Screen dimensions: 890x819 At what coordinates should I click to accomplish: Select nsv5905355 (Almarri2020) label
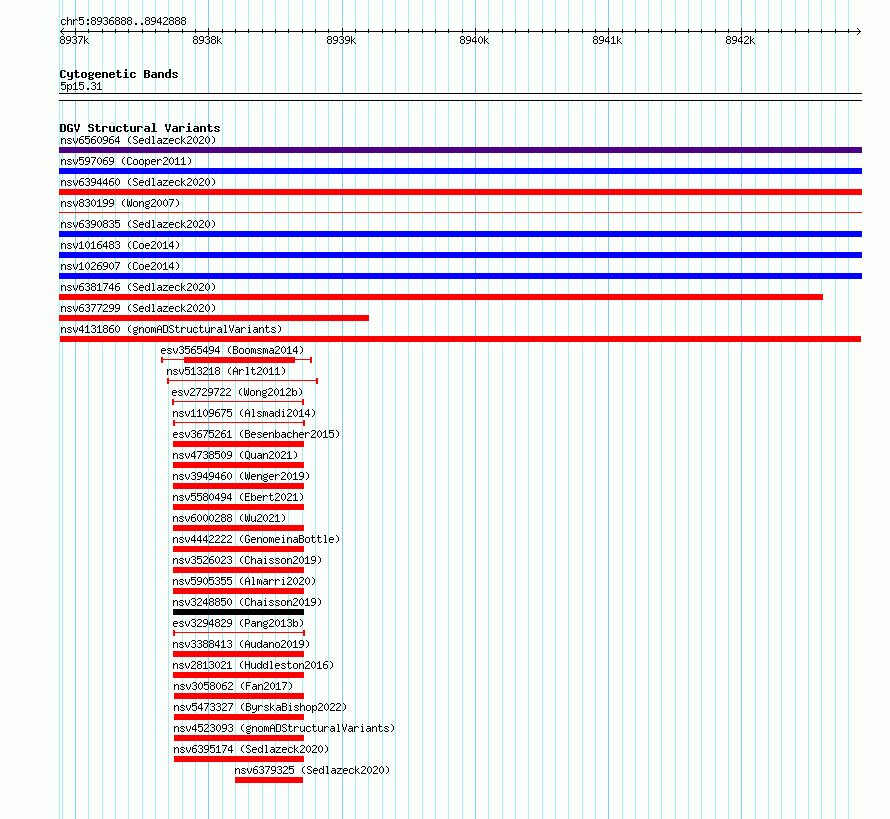pyautogui.click(x=244, y=581)
